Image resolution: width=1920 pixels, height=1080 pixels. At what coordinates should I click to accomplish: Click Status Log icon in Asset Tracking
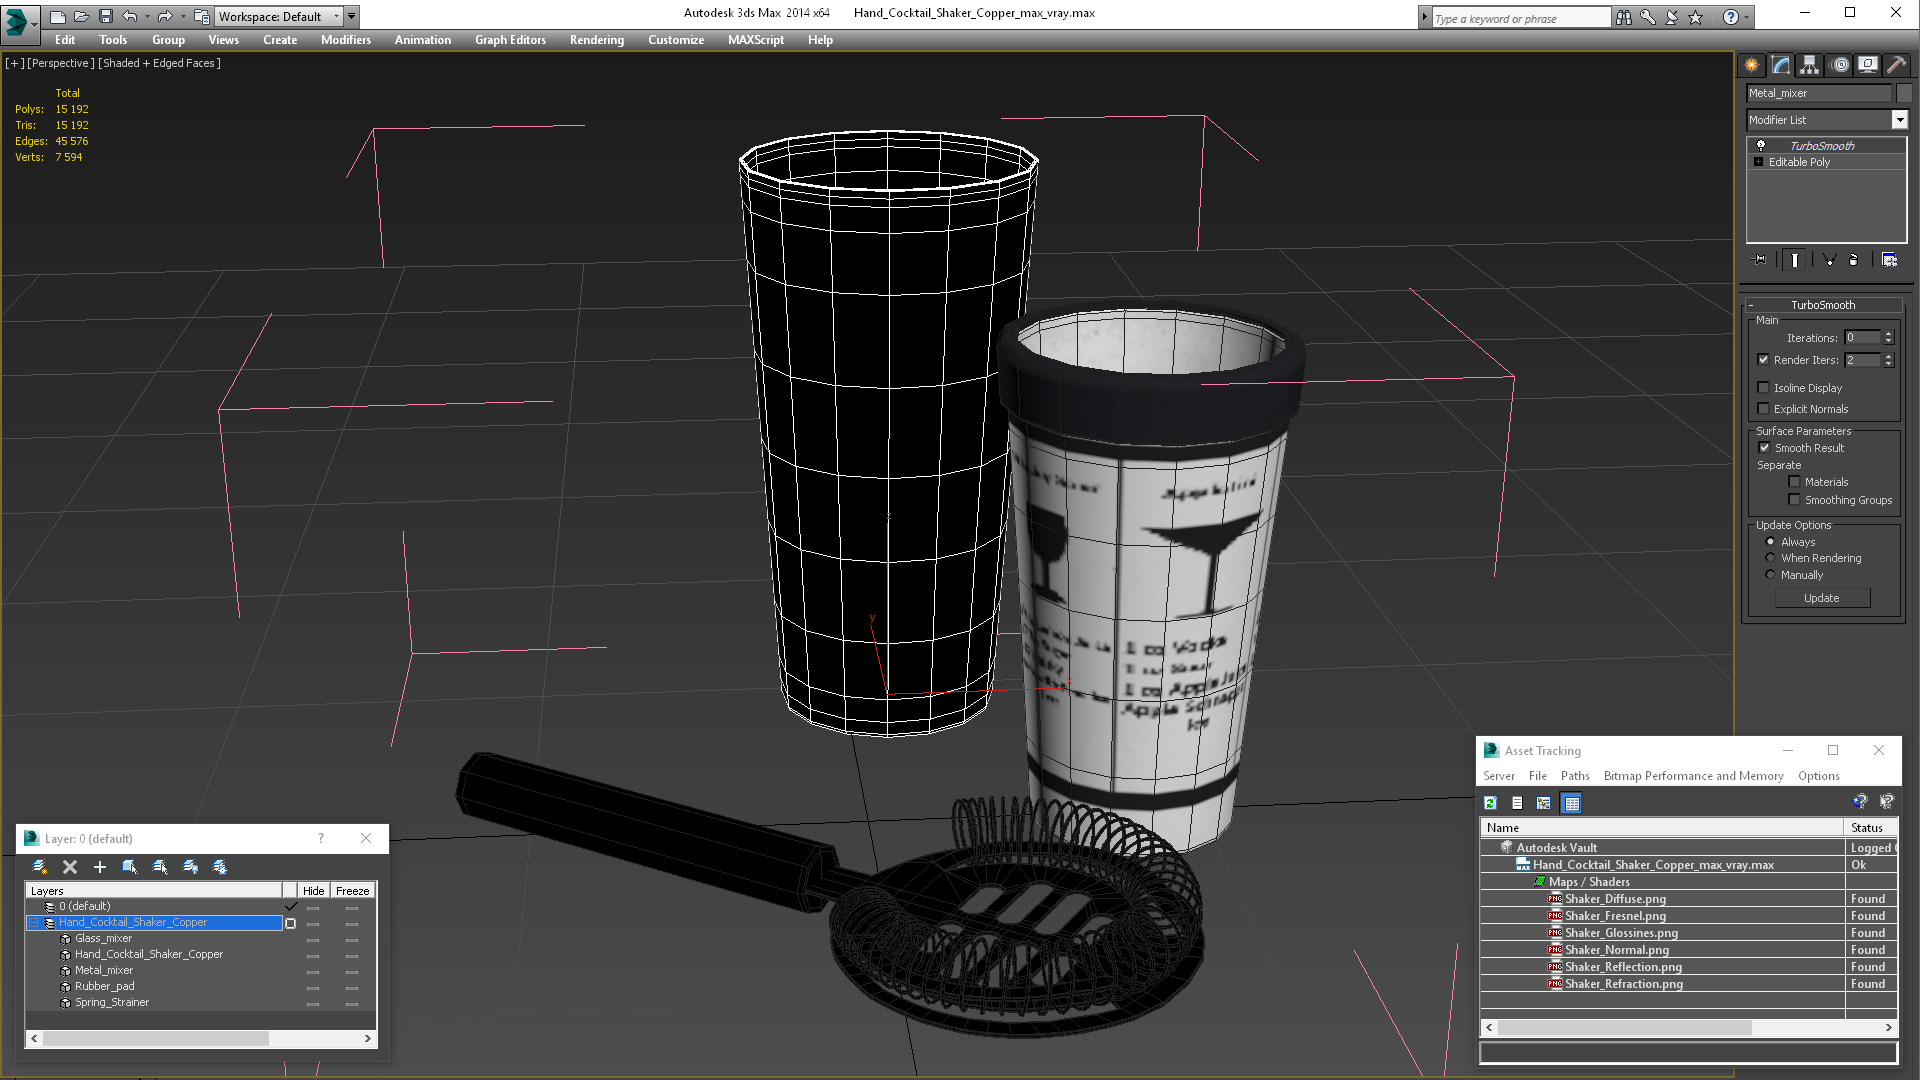click(x=1517, y=803)
